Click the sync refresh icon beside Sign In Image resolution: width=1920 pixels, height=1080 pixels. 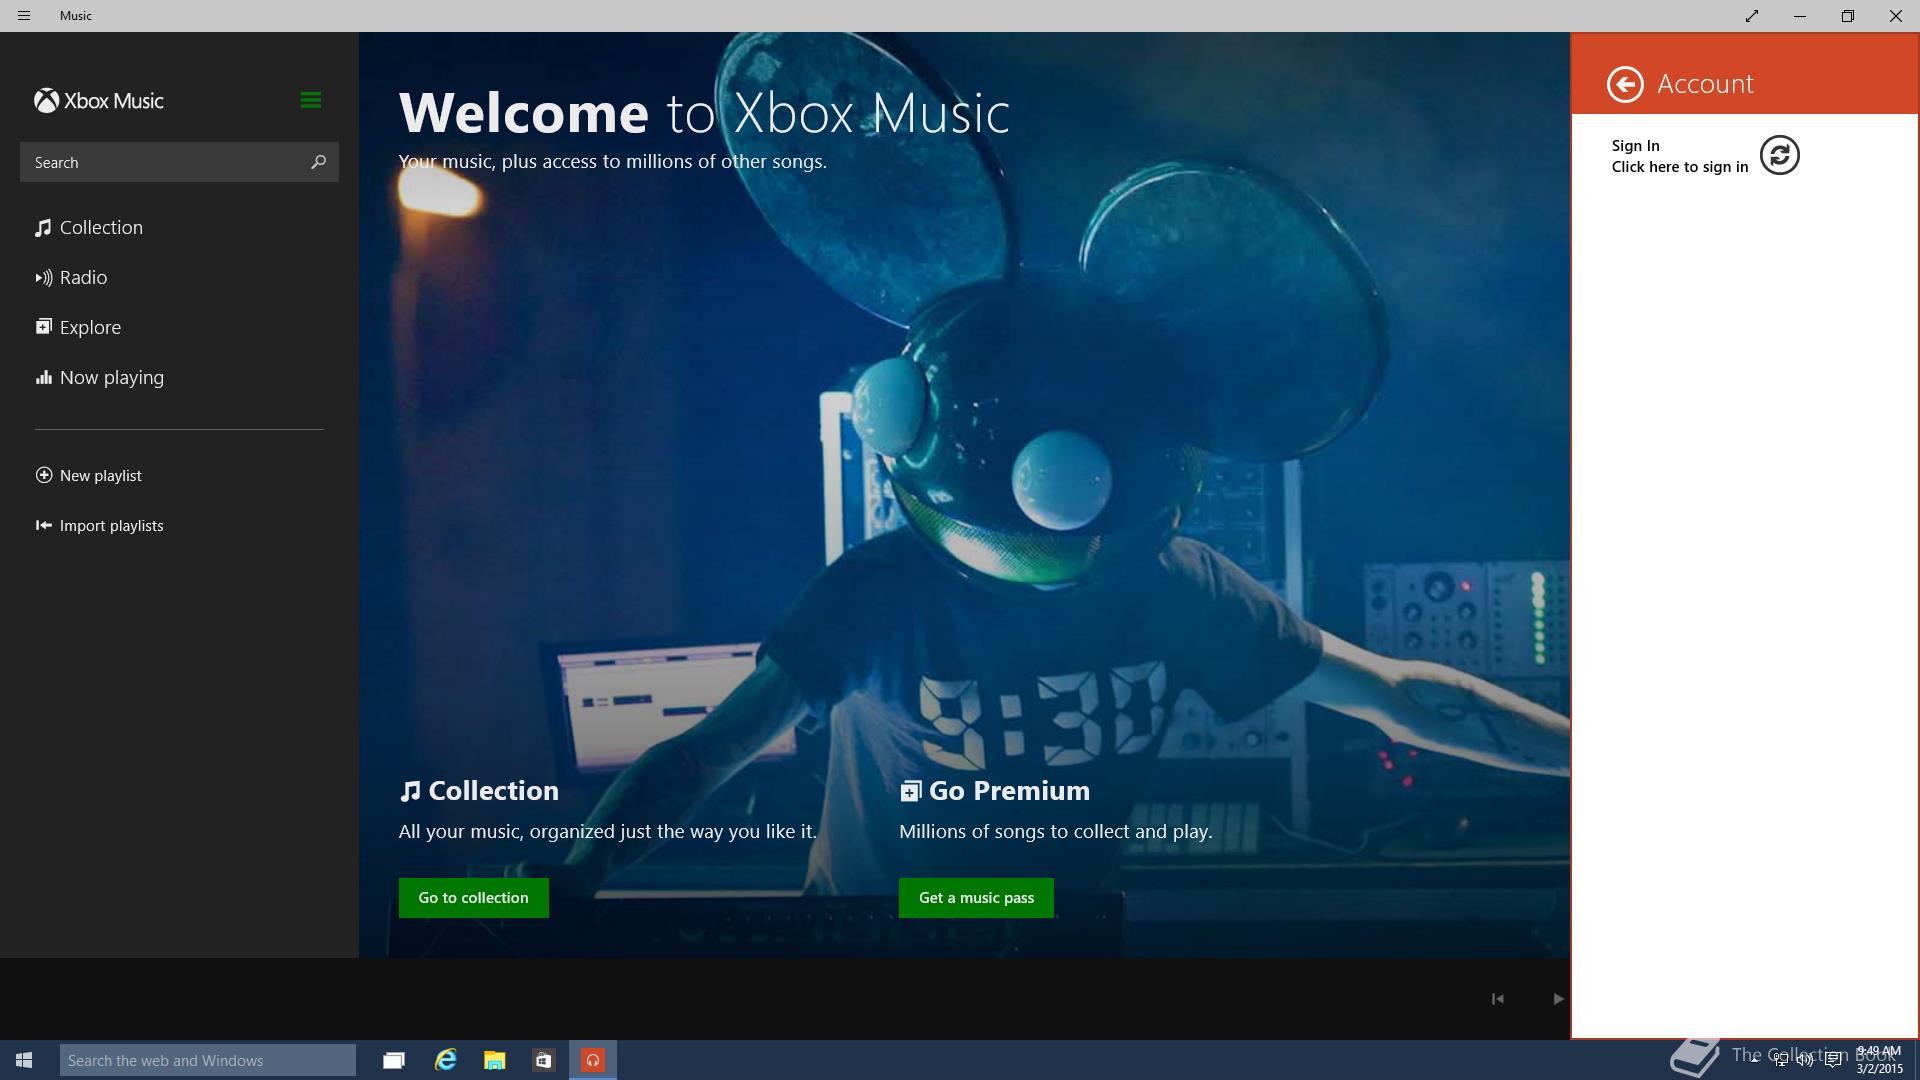coord(1779,155)
